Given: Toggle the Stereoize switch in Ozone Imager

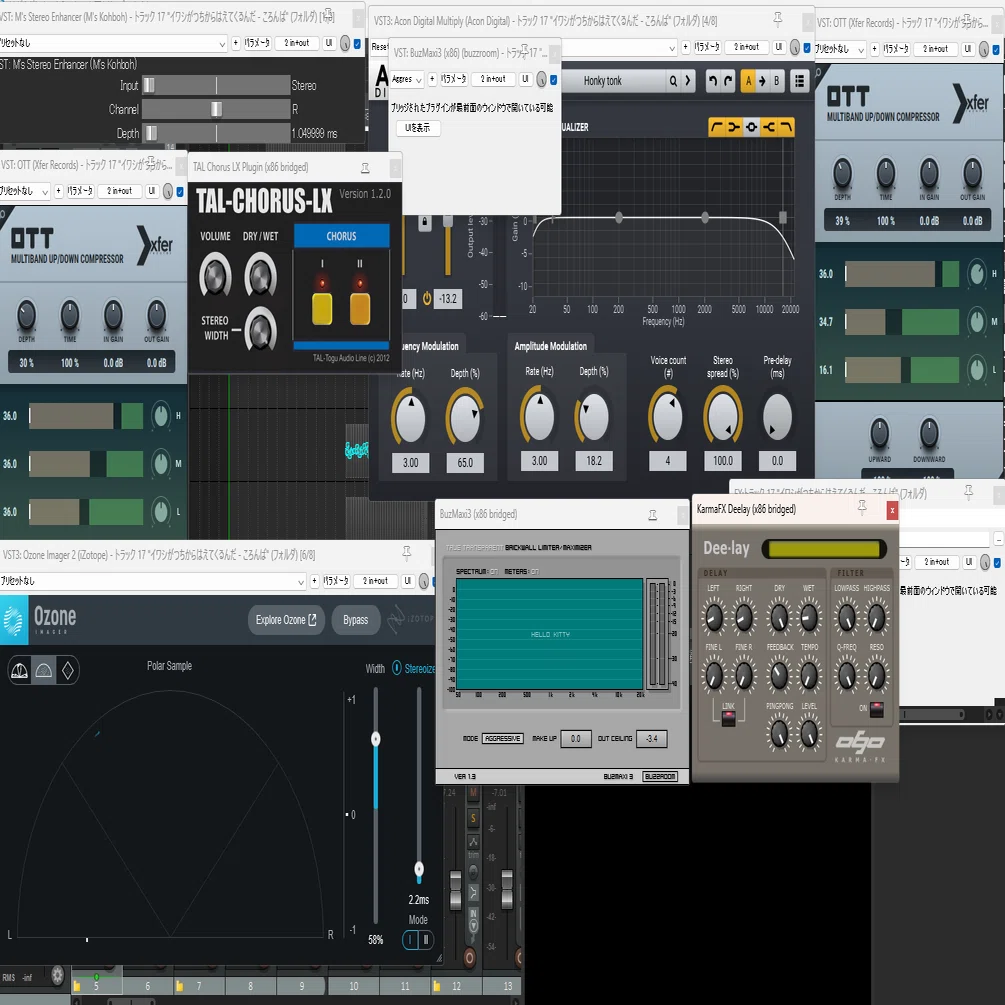Looking at the screenshot, I should (397, 668).
